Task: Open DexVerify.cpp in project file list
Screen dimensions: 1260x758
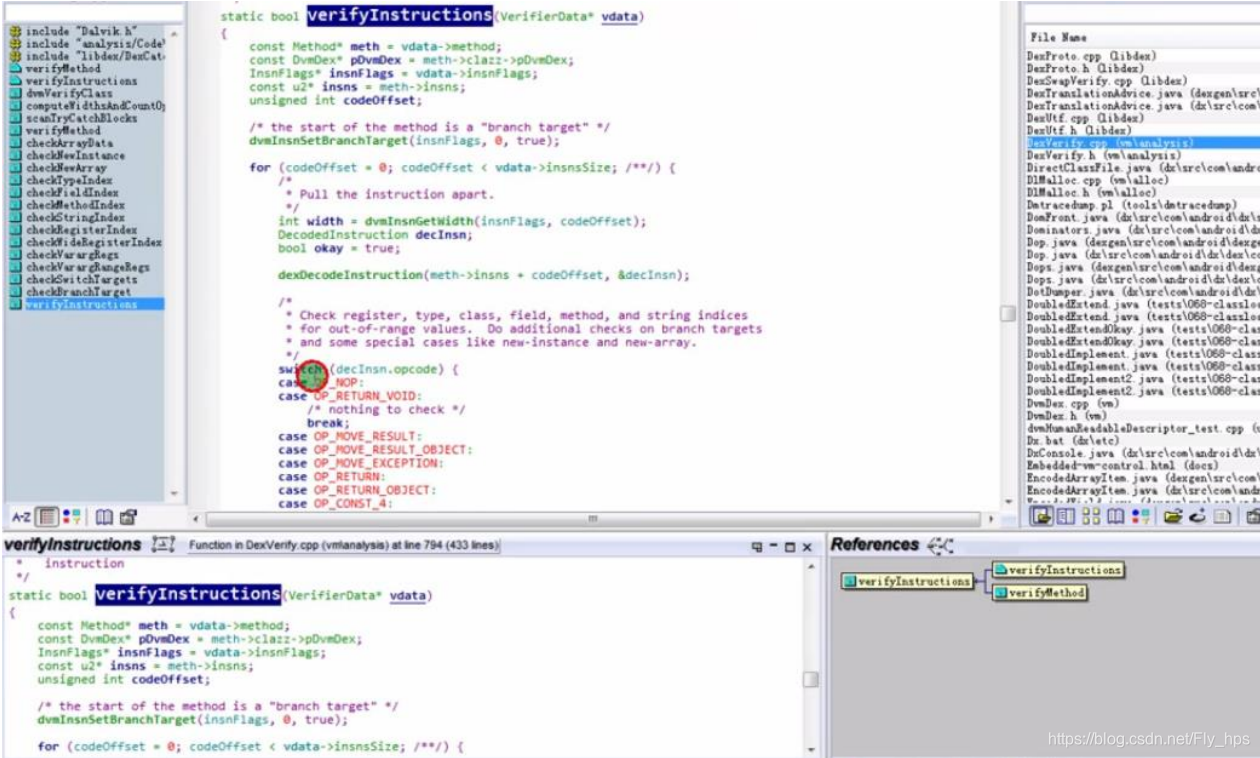Action: coord(1143,143)
